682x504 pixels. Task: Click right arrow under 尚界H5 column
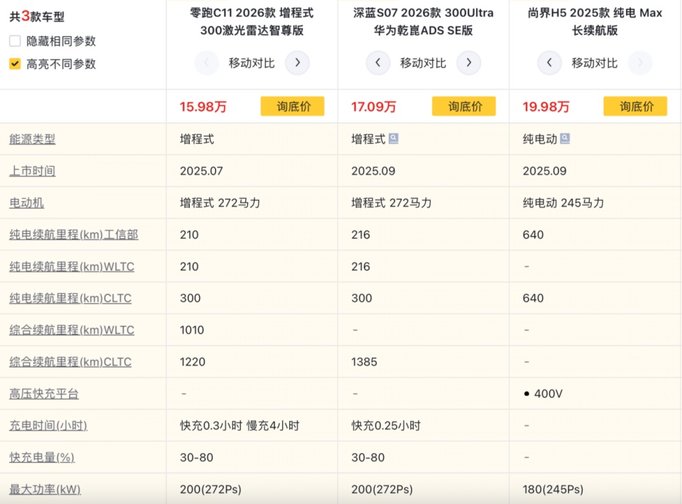pos(638,63)
